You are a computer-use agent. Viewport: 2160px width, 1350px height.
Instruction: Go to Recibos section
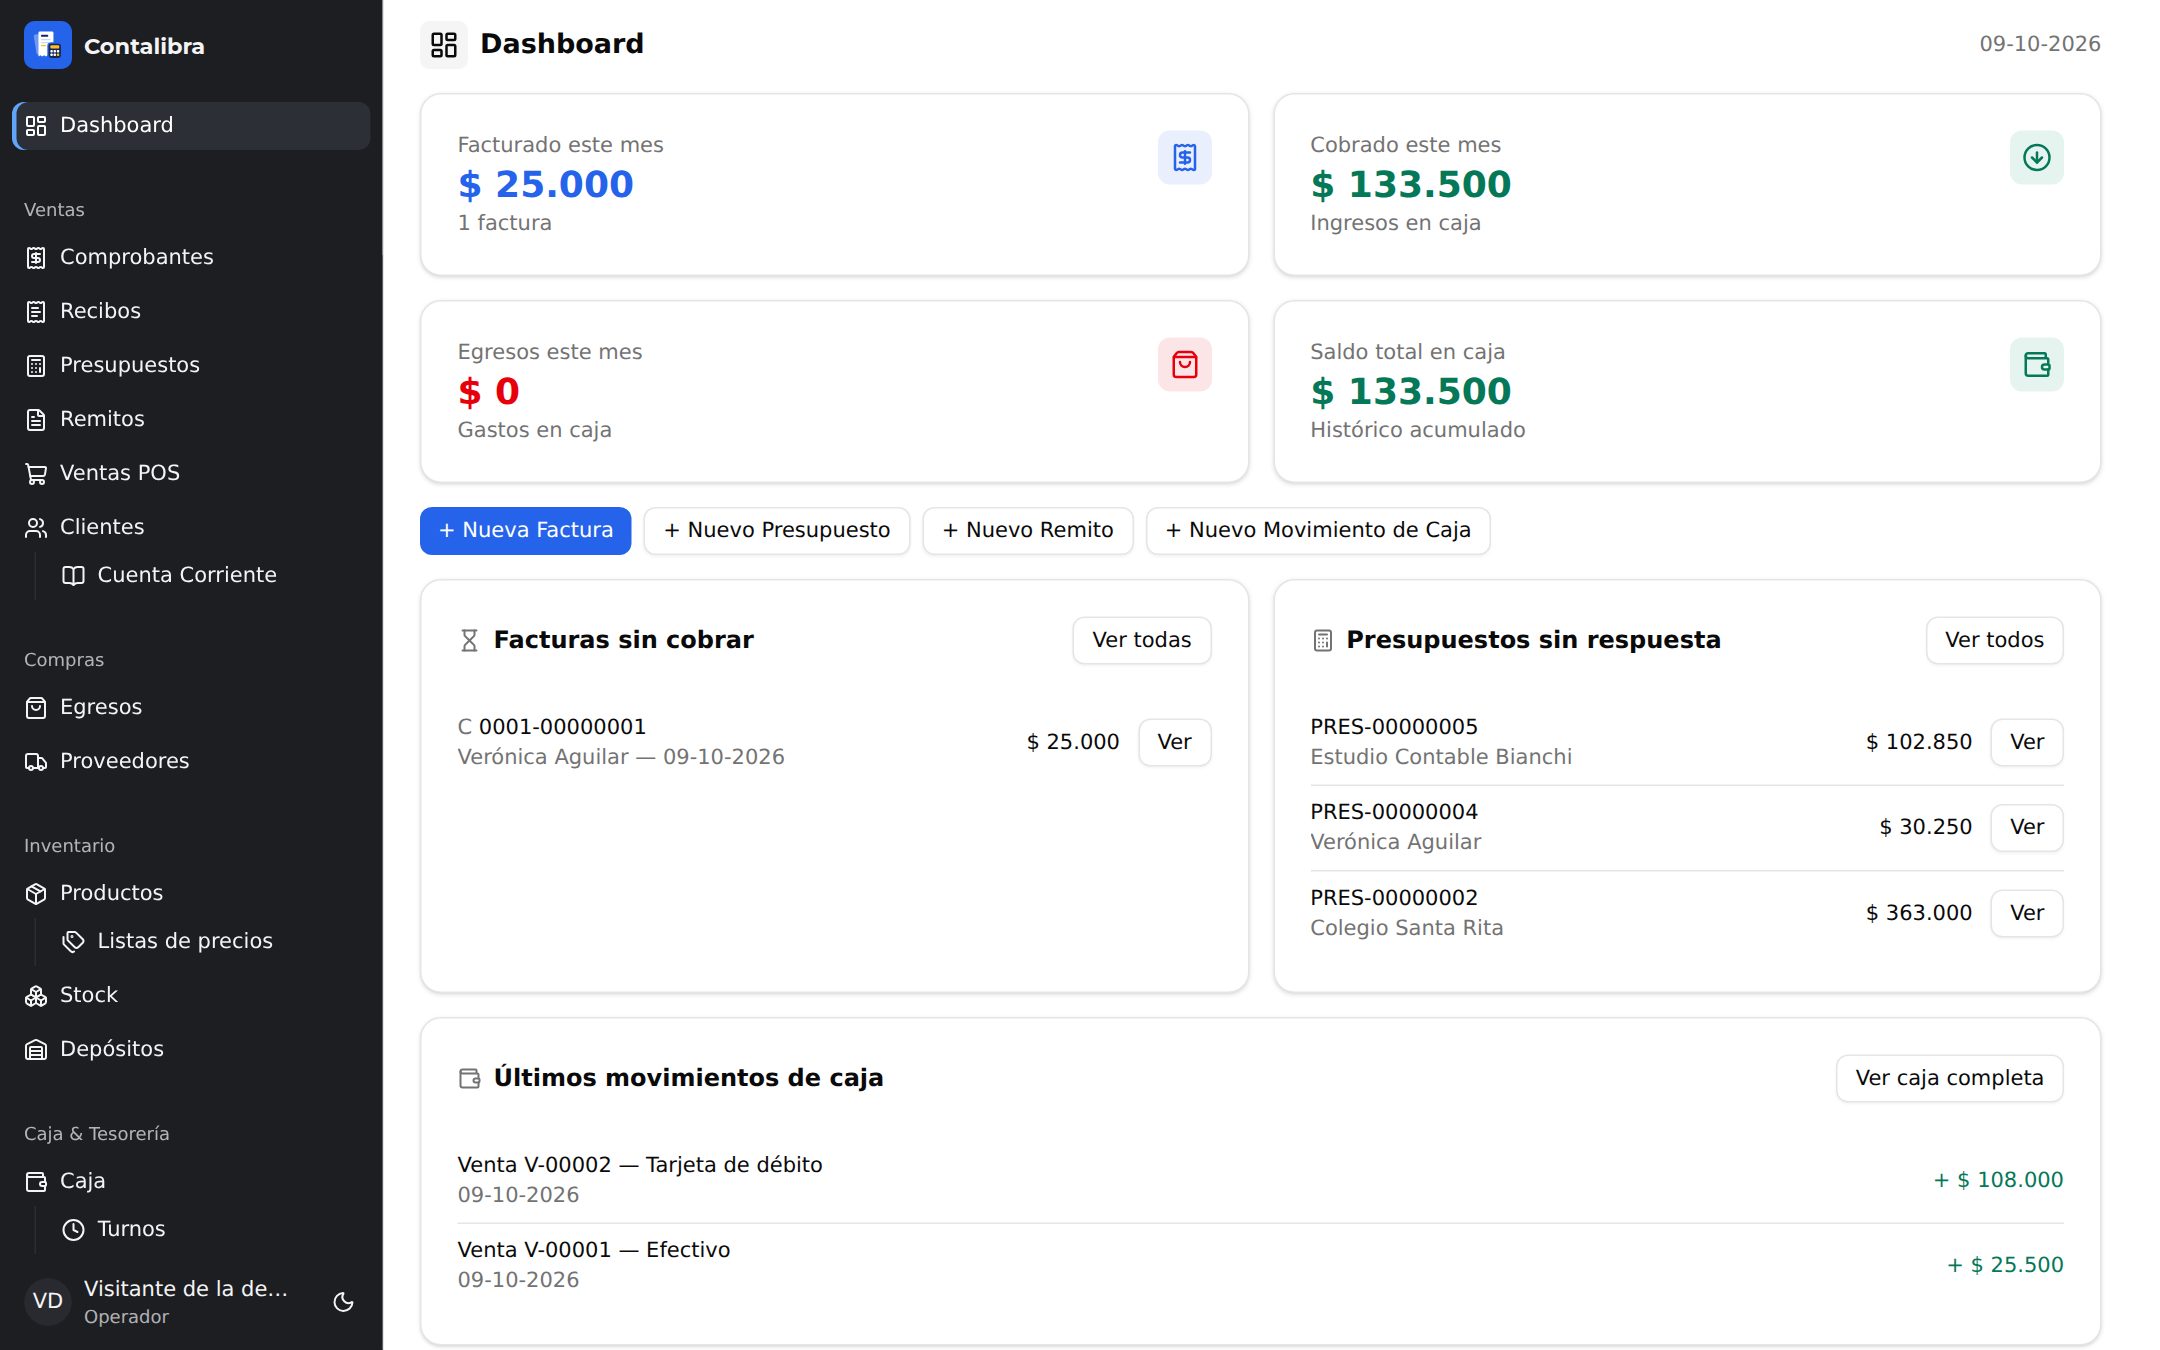click(x=191, y=311)
